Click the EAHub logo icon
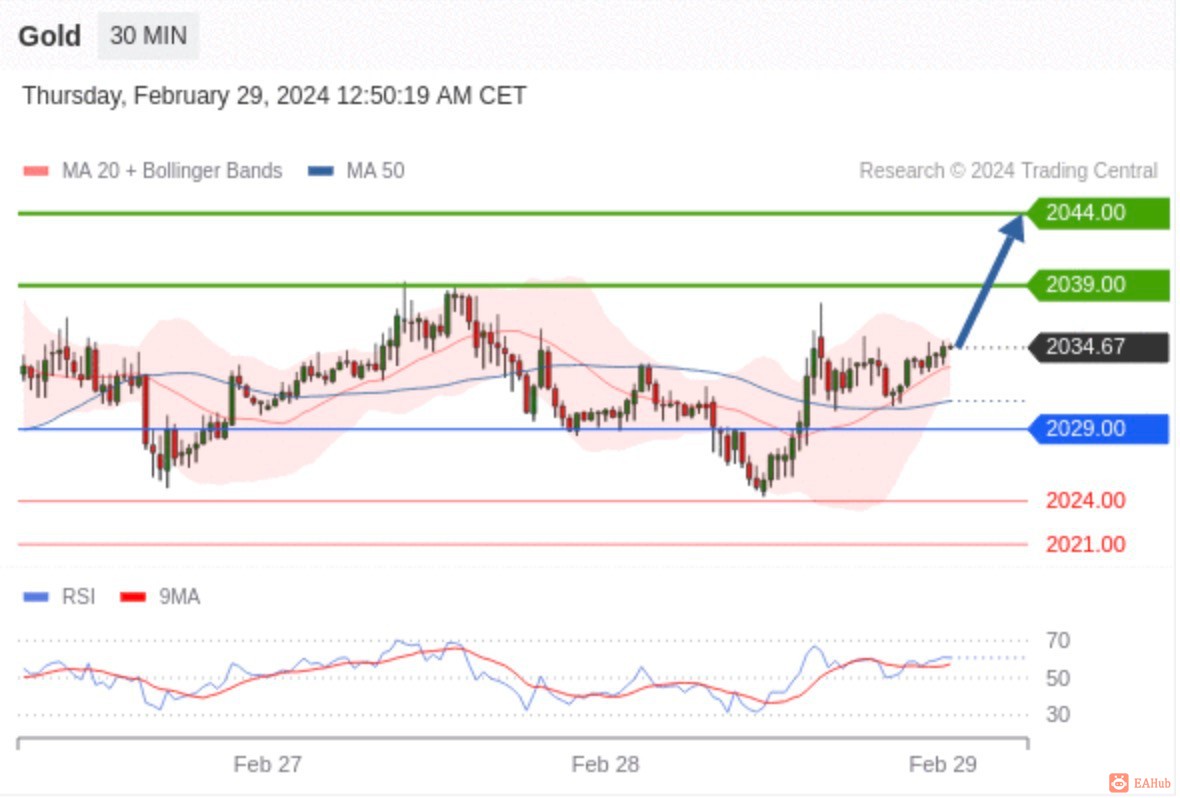The image size is (1180, 798). [1119, 783]
